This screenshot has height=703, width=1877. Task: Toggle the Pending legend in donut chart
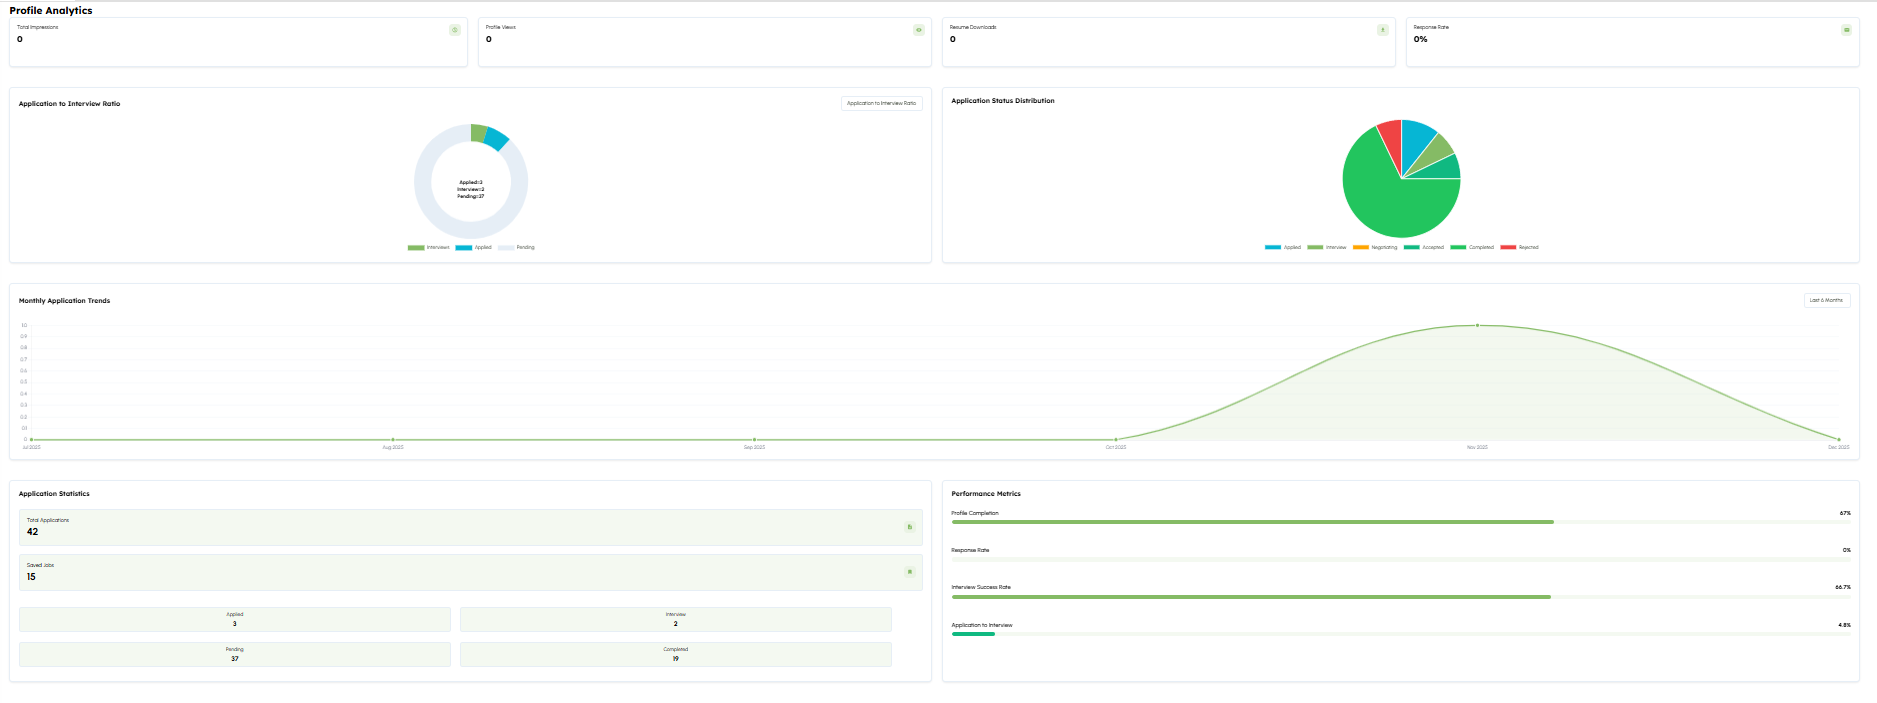click(x=517, y=247)
